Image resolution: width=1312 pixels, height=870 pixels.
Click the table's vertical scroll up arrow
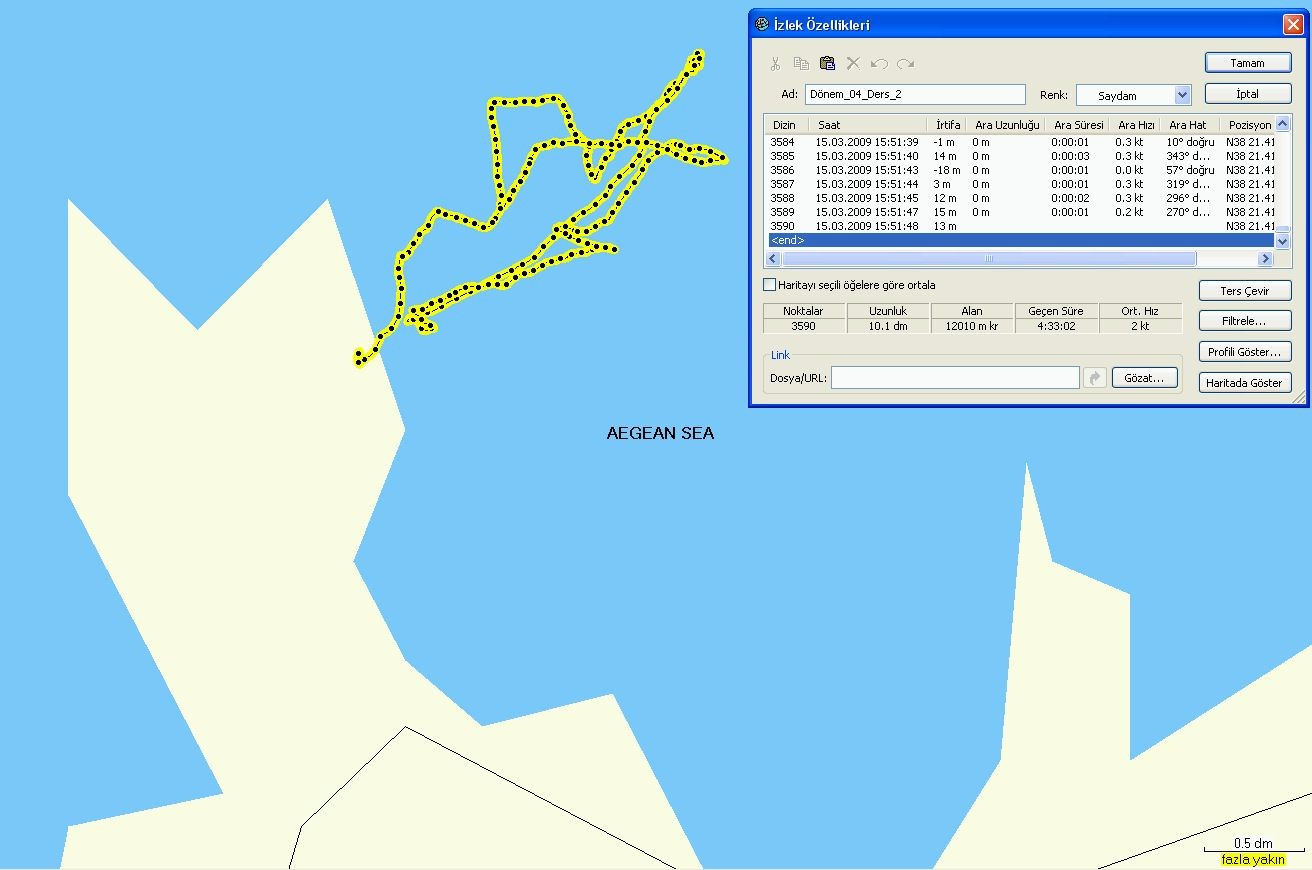pos(1283,125)
